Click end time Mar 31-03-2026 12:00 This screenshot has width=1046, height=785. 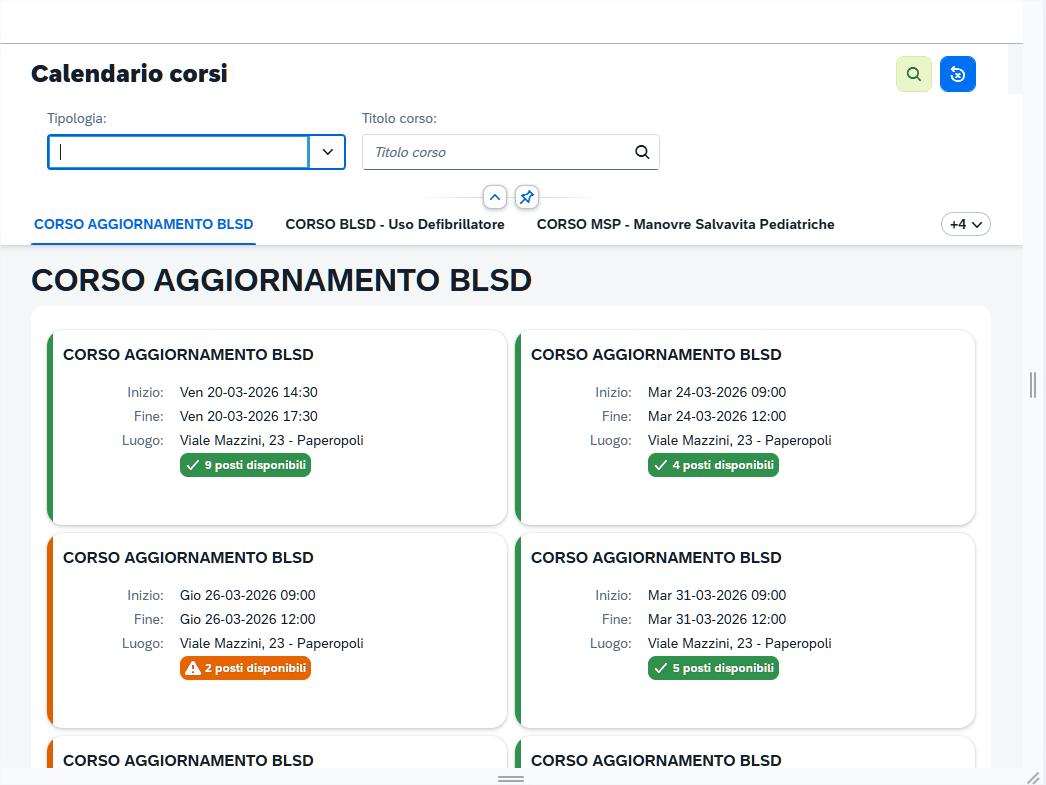[717, 619]
